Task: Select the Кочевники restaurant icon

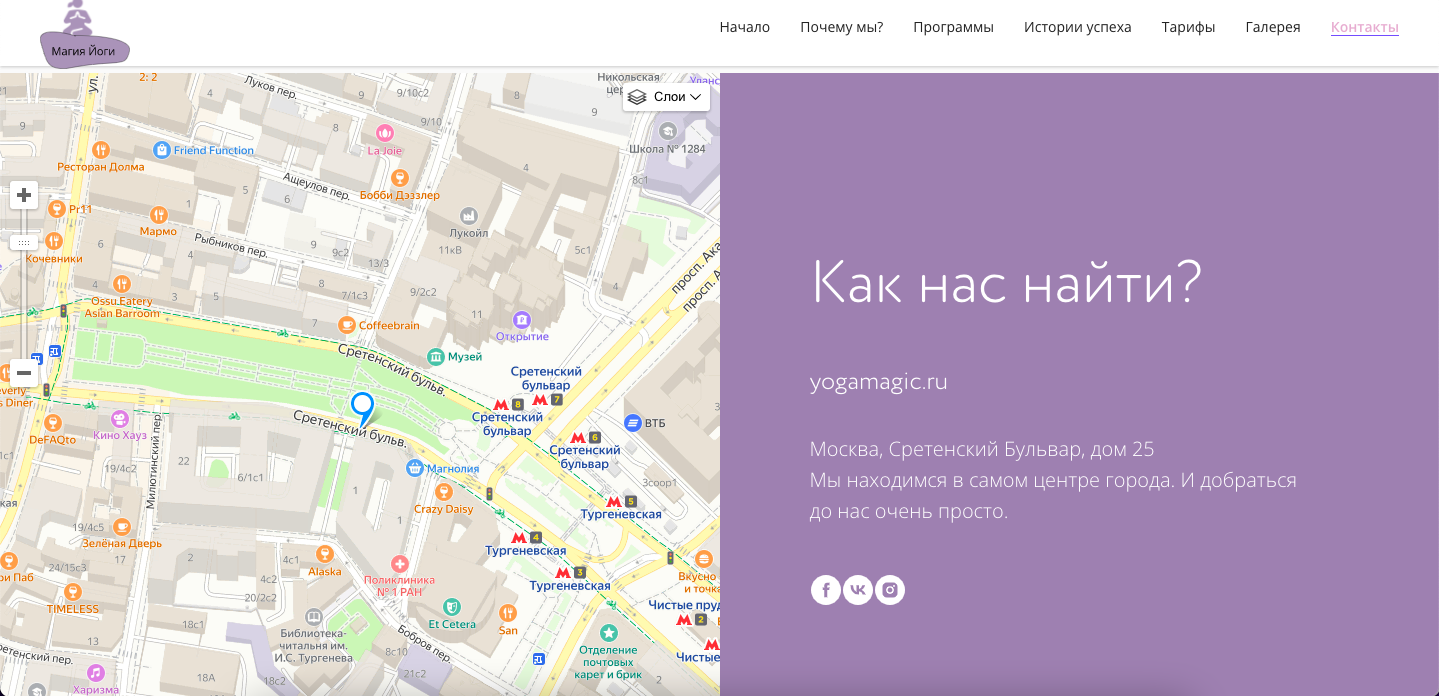Action: [x=54, y=241]
